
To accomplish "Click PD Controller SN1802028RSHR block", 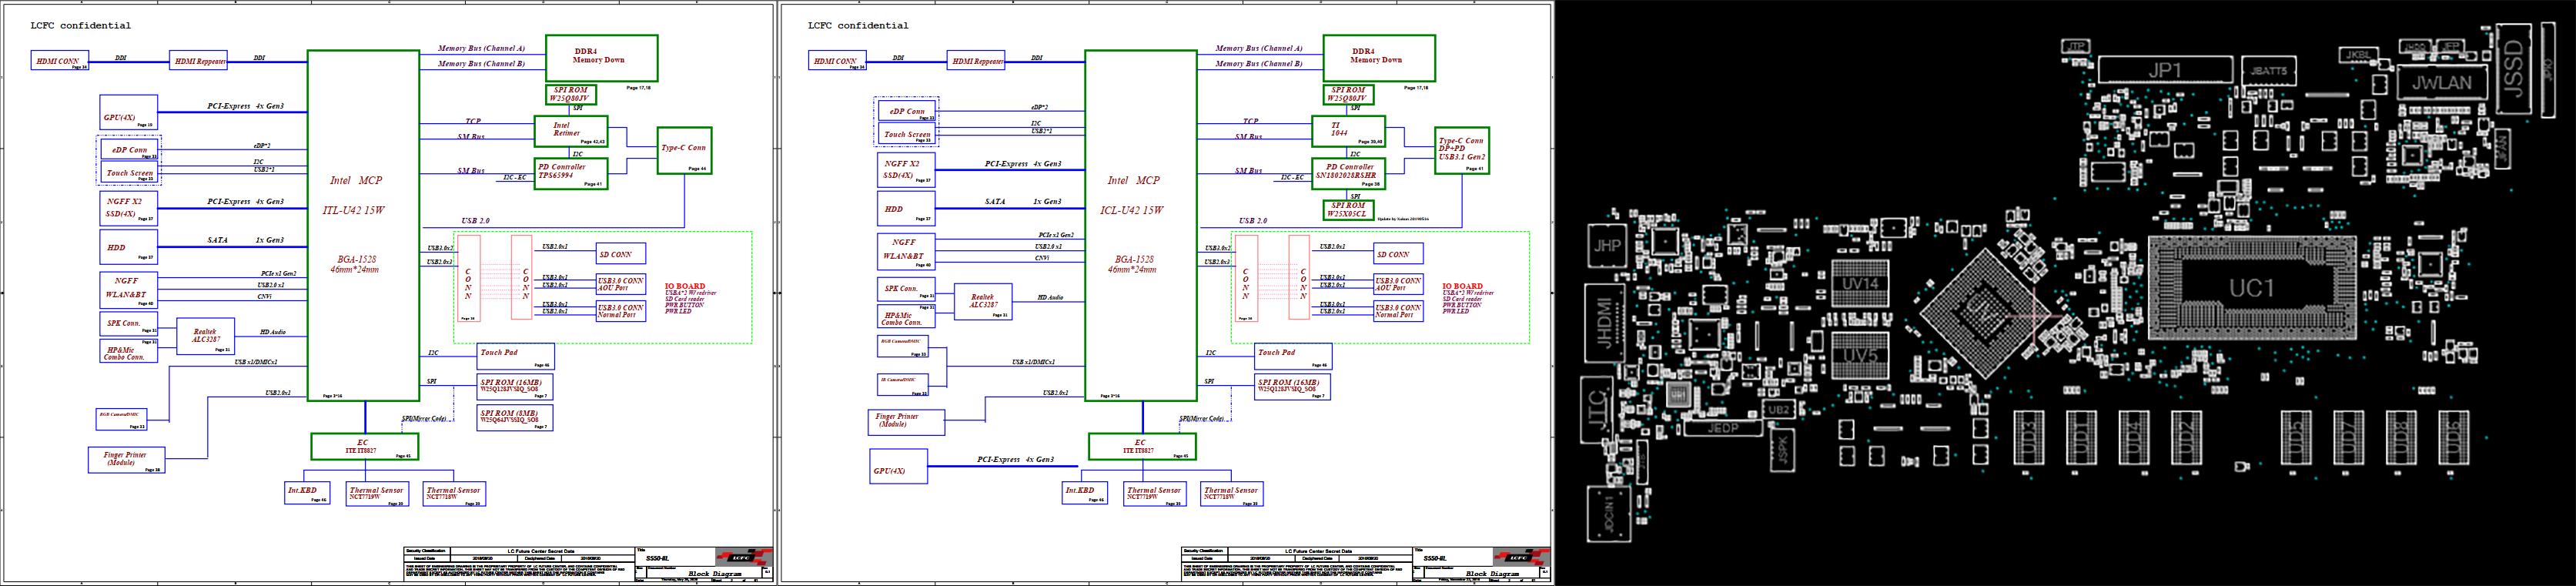I will (x=1348, y=174).
